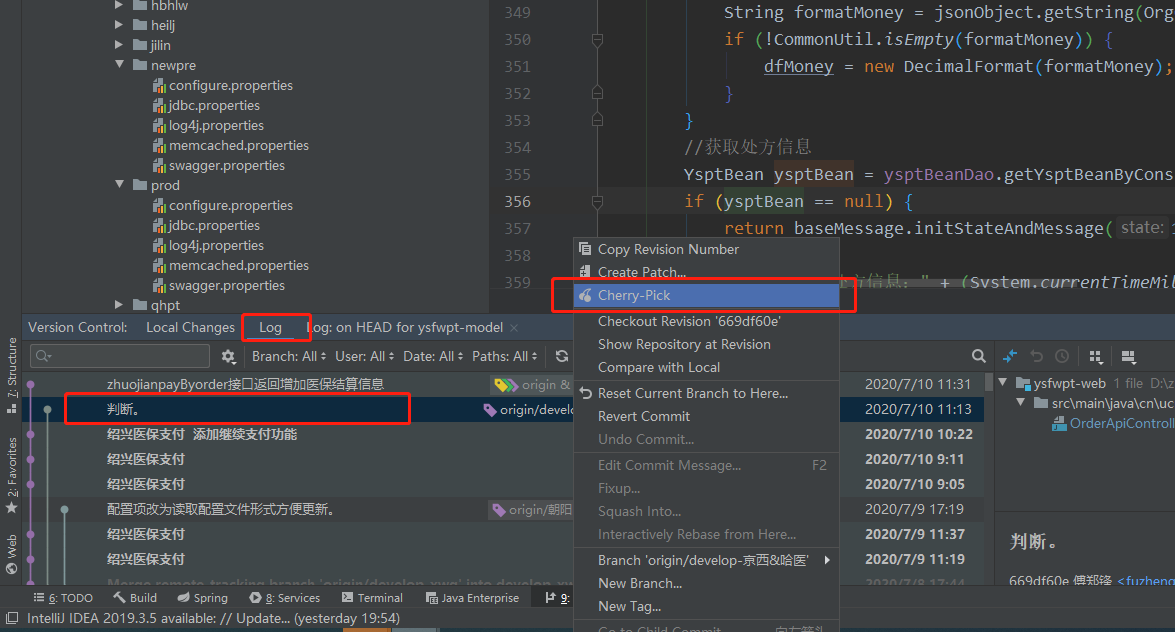Viewport: 1175px width, 632px height.
Task: Select commit zhuojianpayByorder接口返回增加医保结算信息
Action: [x=245, y=385]
